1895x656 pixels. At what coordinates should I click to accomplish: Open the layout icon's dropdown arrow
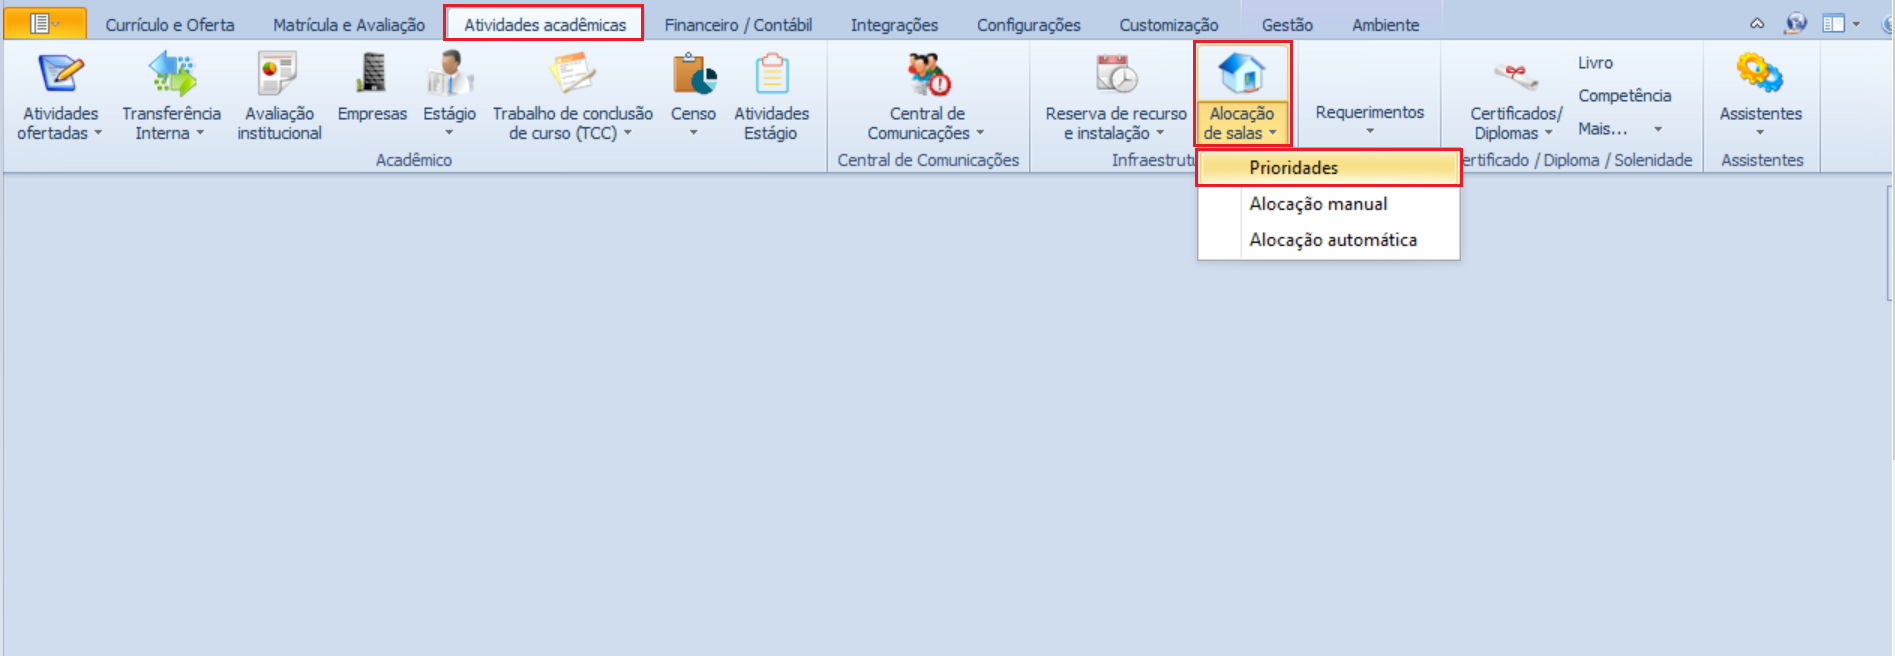(x=1856, y=24)
